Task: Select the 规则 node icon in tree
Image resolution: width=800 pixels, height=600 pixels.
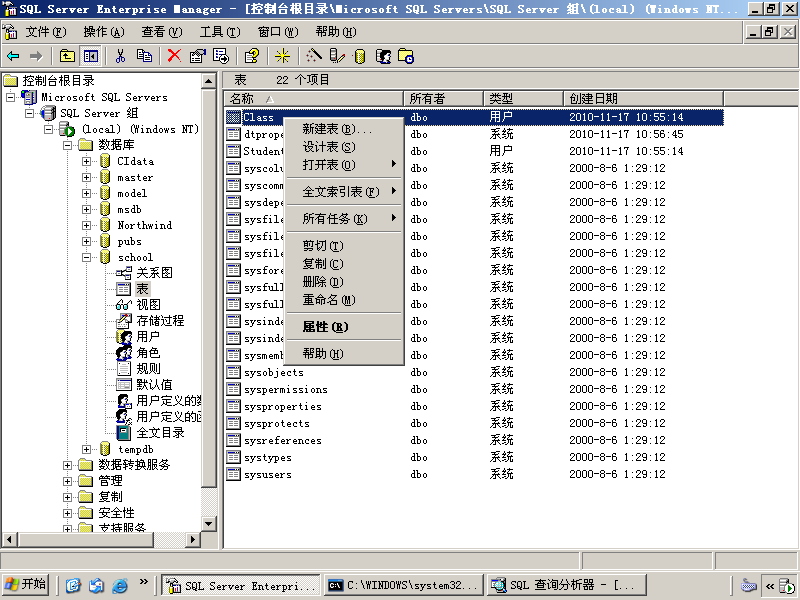Action: click(x=123, y=369)
